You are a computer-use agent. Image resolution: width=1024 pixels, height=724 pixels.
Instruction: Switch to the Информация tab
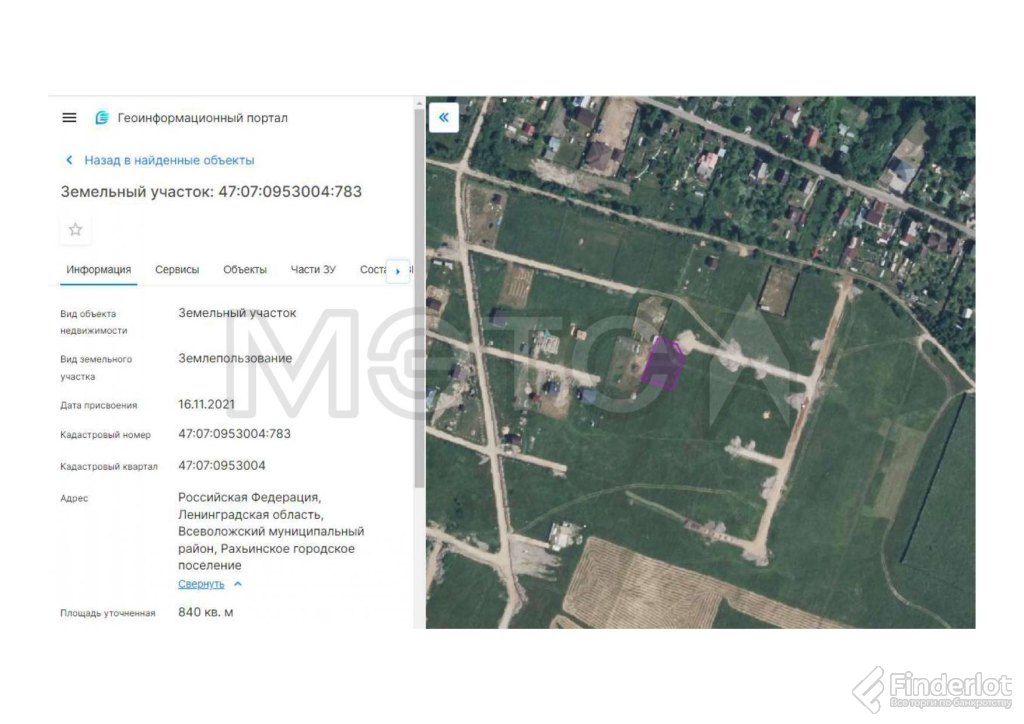(x=98, y=270)
